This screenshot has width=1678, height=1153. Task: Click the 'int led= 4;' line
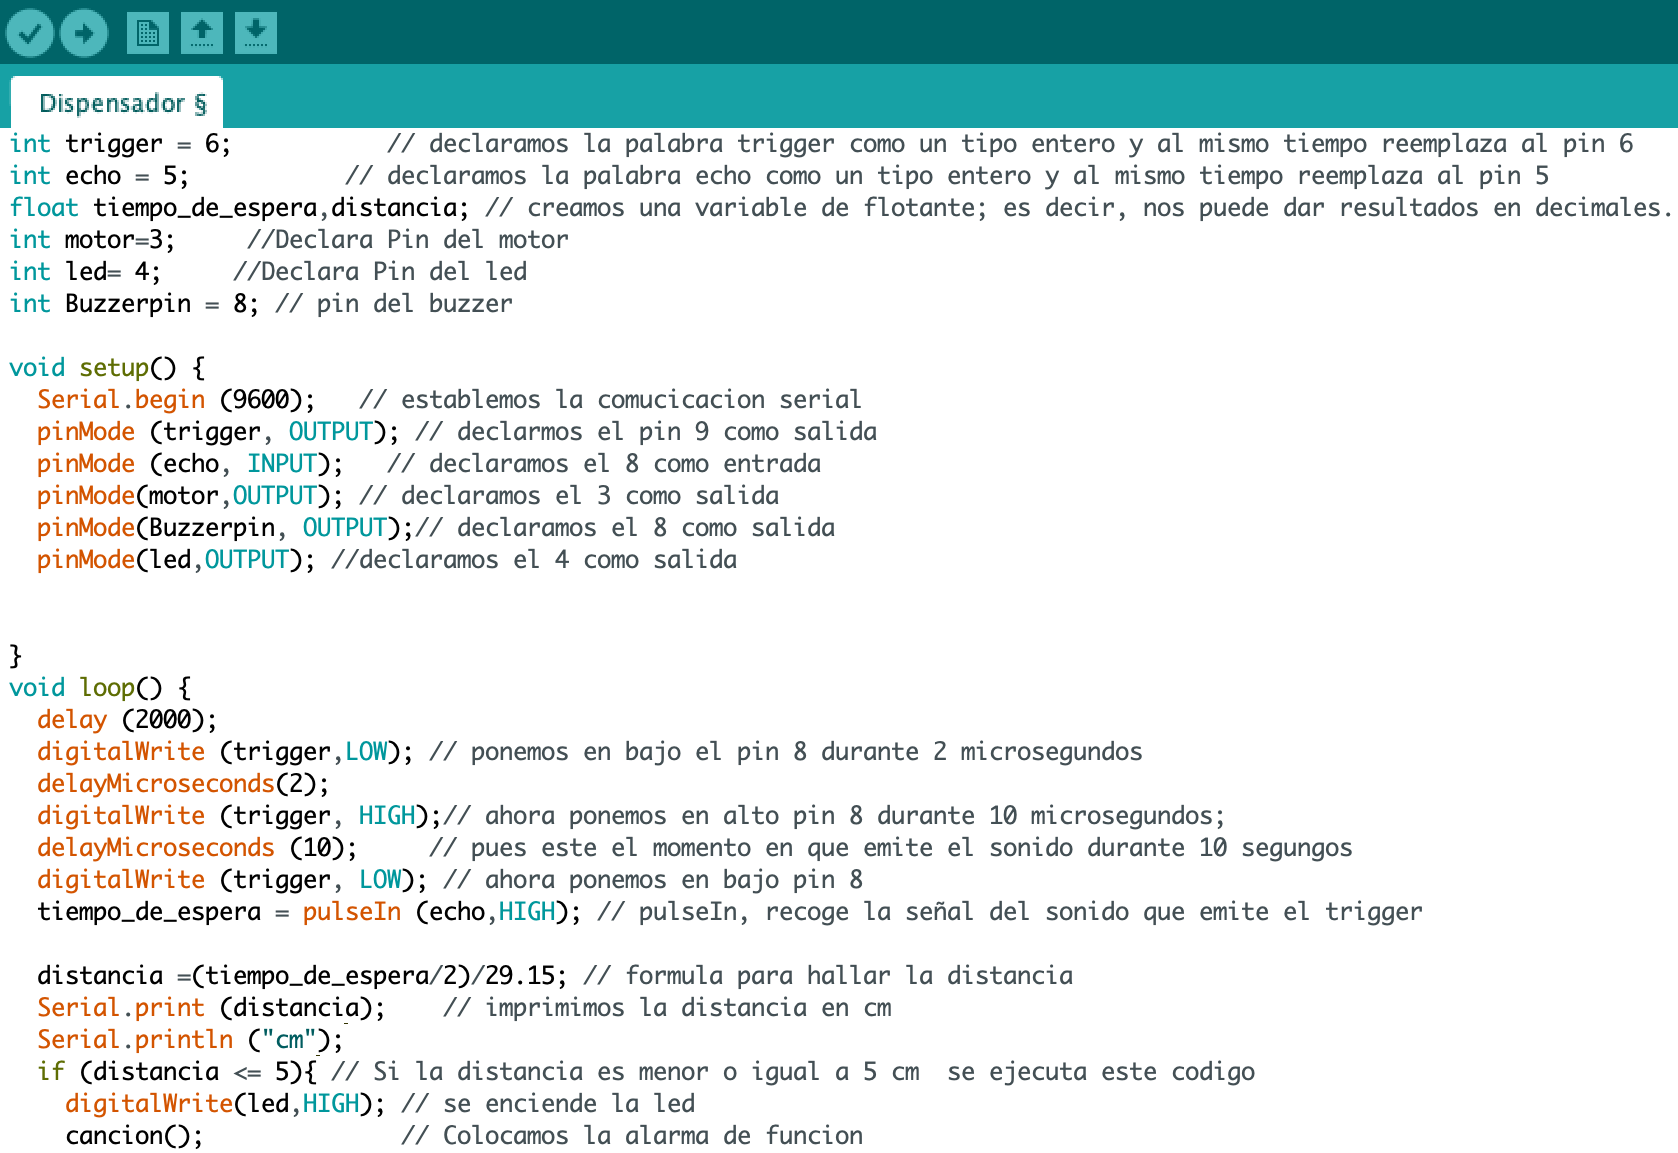(x=85, y=272)
